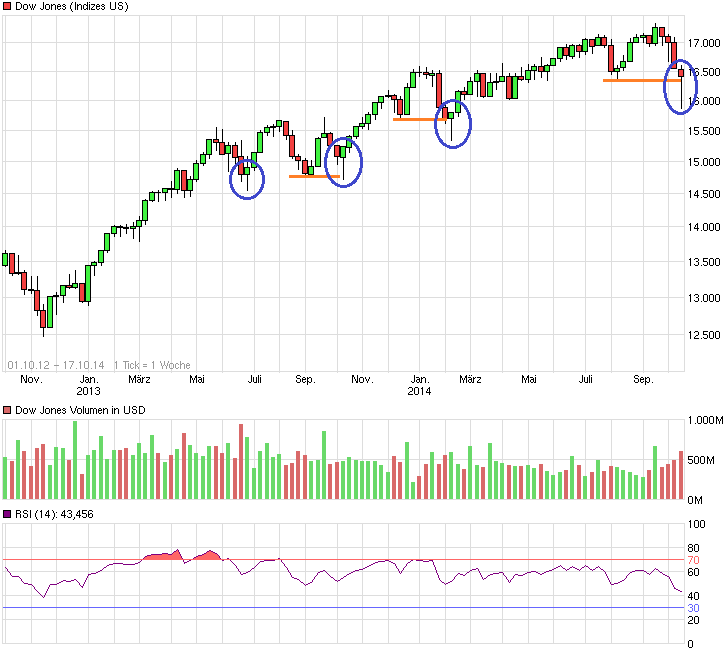Click the 14.000 price axis label

704,227
